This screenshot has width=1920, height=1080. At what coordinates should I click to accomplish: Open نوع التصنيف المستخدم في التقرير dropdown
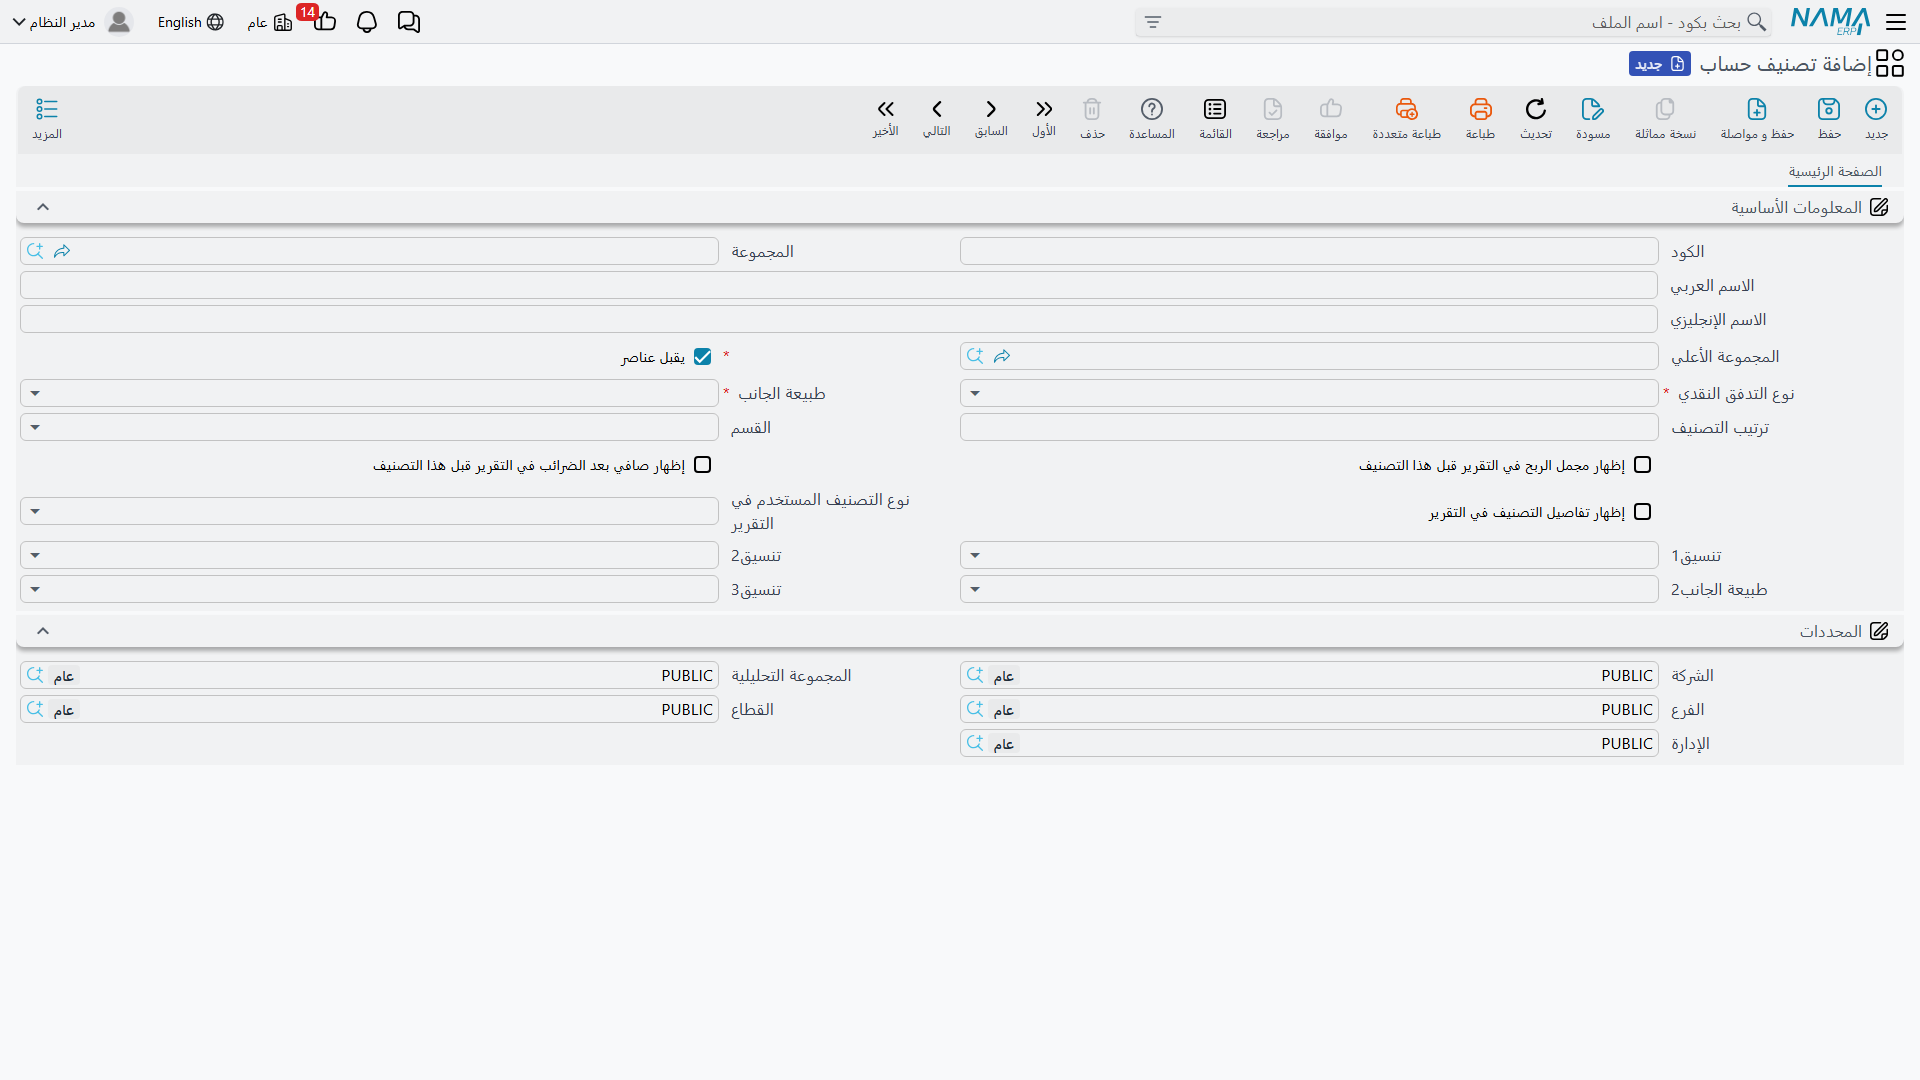pos(369,511)
